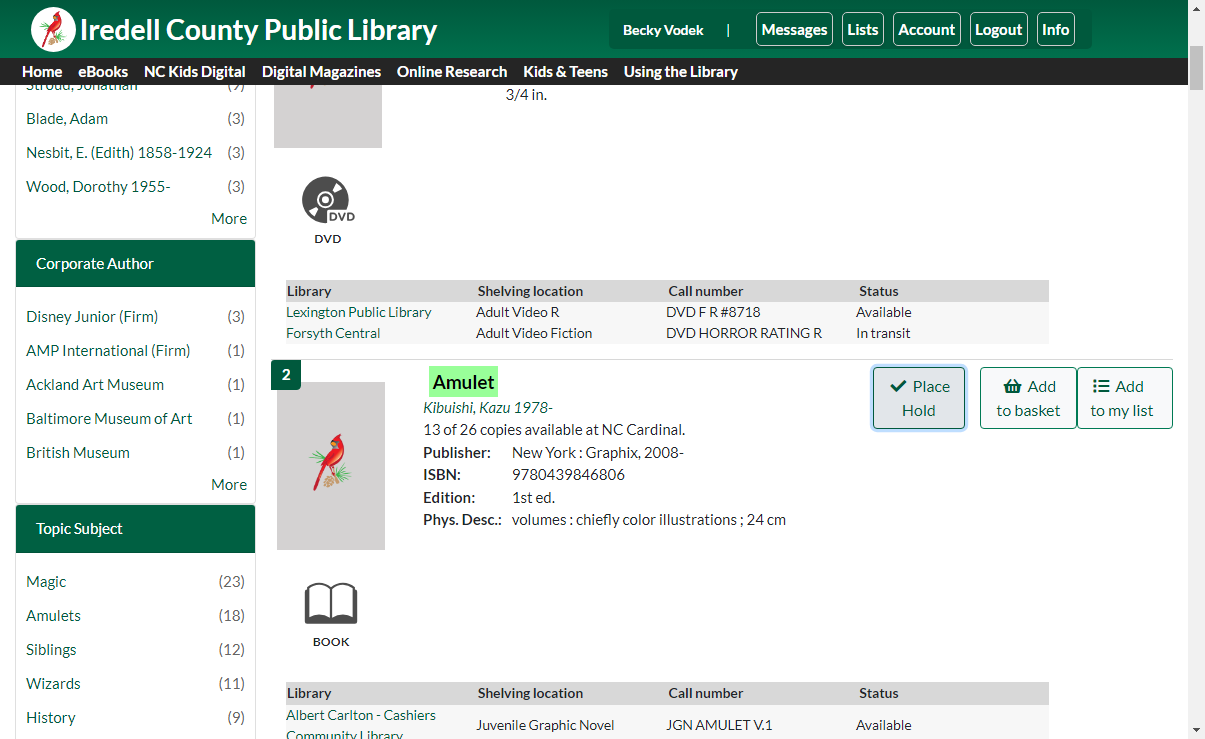
Task: Click call number DVD F R #8718
Action: 713,312
